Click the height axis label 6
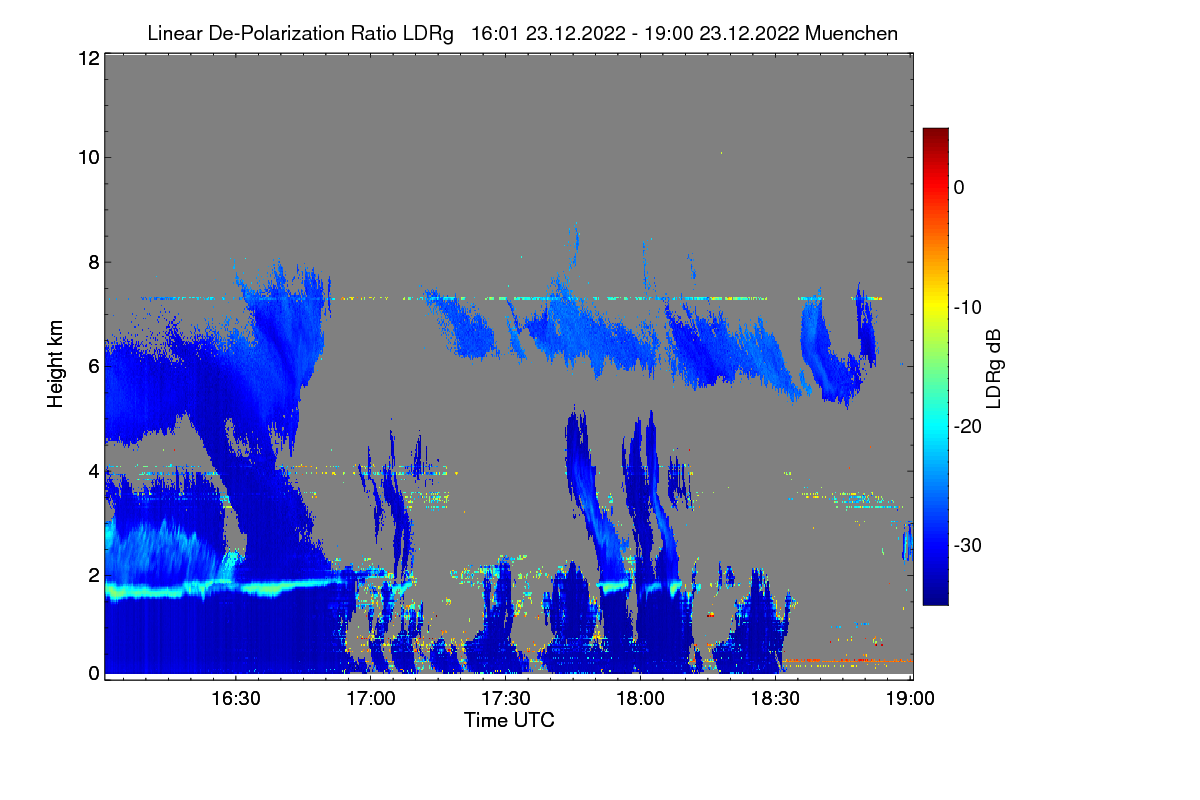Image resolution: width=1200 pixels, height=800 pixels. coord(93,366)
